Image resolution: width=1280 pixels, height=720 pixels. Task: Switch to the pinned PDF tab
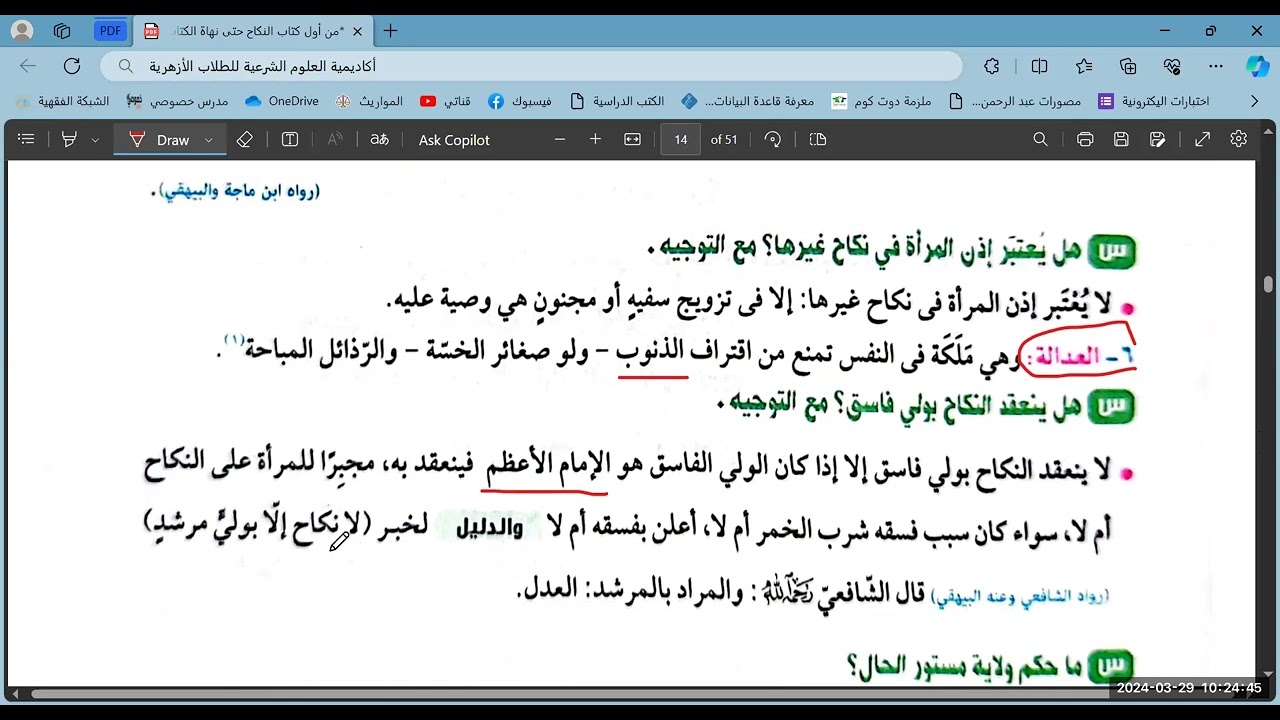(110, 31)
